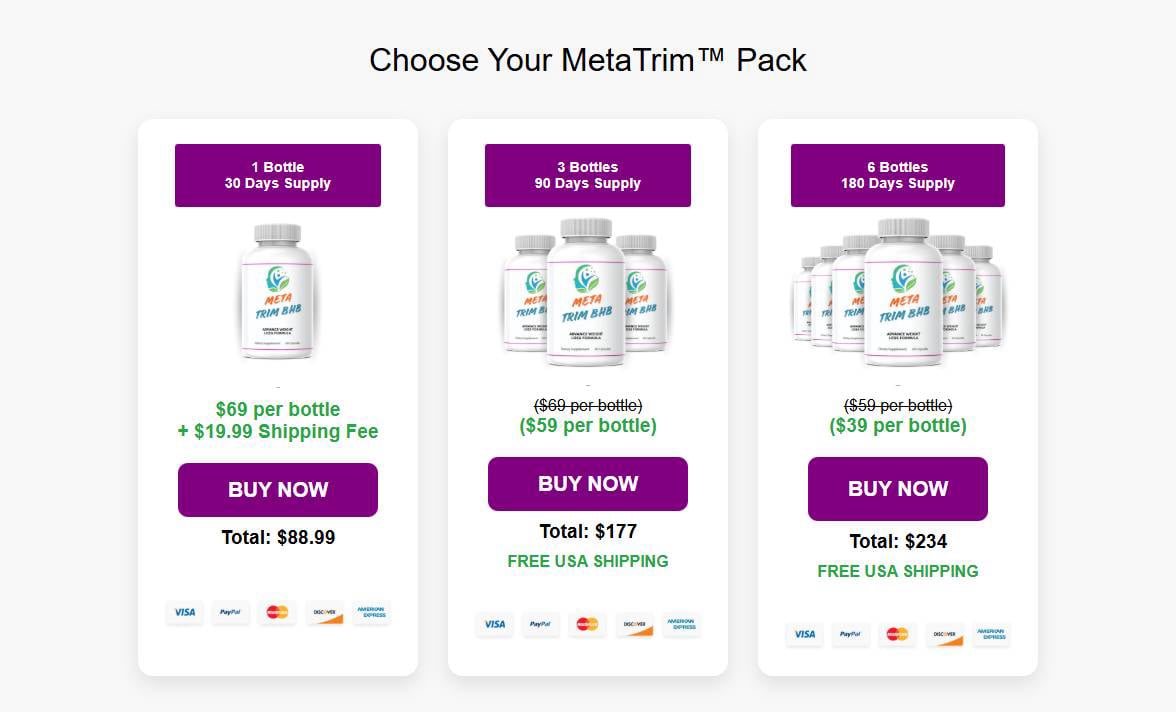Click the American Express icon beneath 6 Bottles
Screen dimensions: 1176x712
click(x=991, y=635)
